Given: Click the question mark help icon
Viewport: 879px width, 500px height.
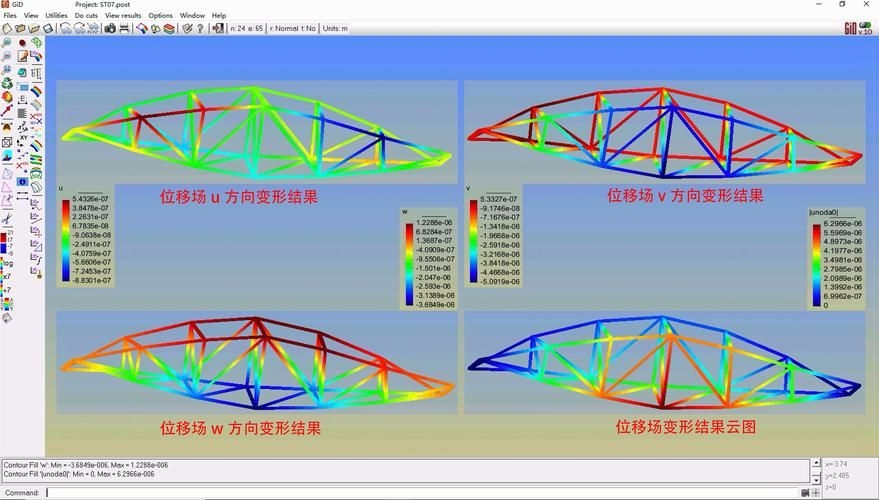Looking at the screenshot, I should [200, 29].
